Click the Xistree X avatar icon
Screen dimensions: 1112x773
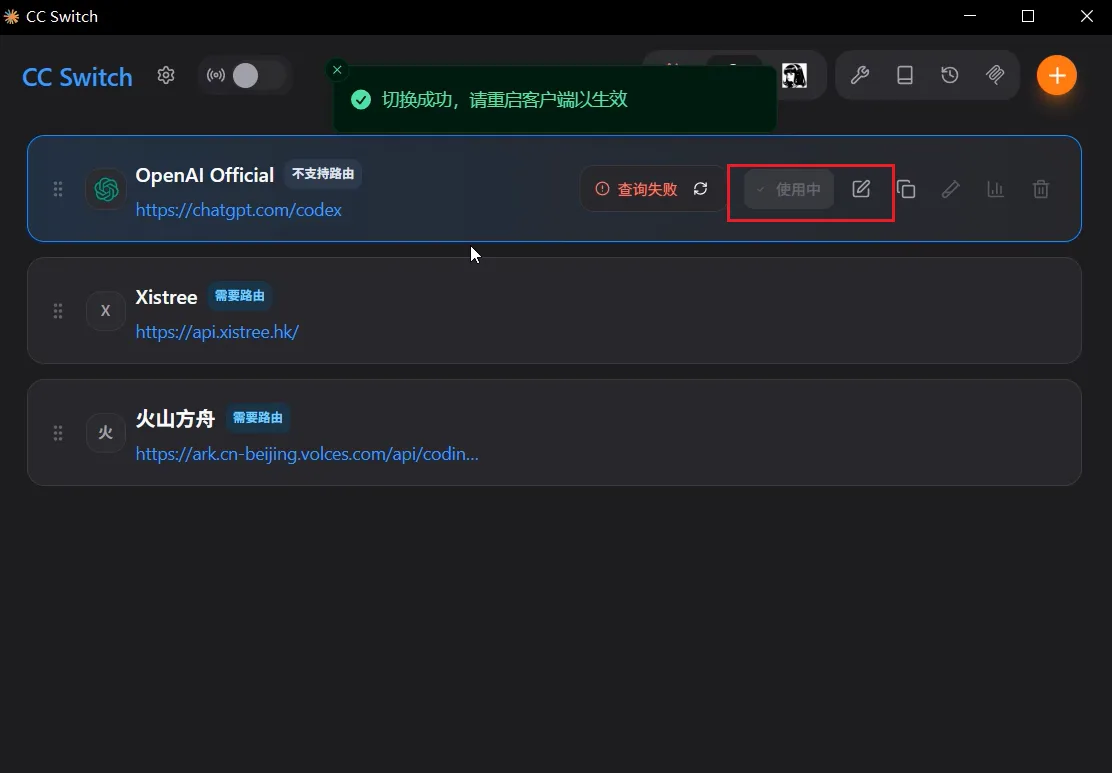[106, 311]
